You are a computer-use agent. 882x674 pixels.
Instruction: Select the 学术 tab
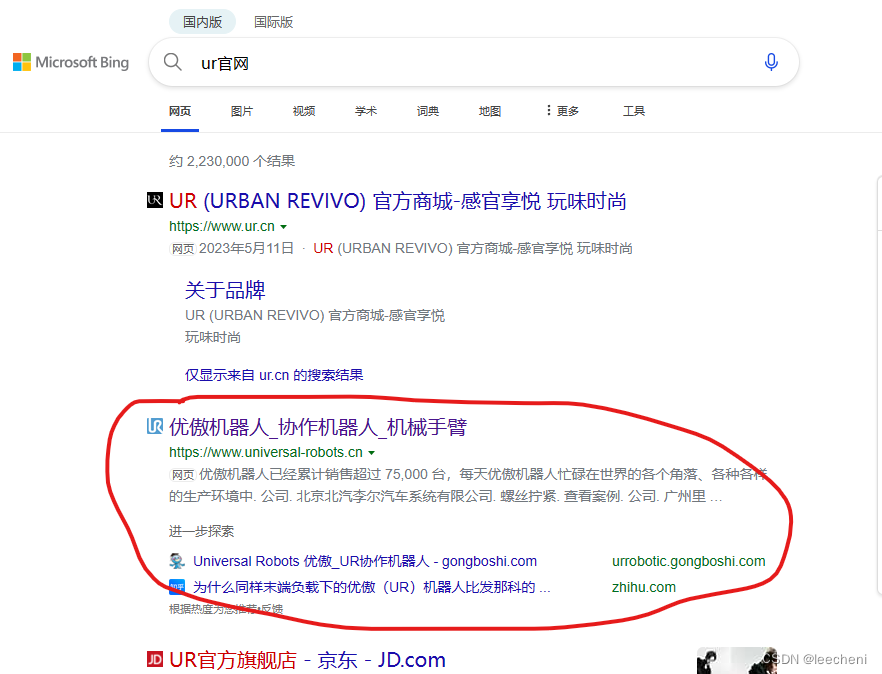[x=366, y=111]
